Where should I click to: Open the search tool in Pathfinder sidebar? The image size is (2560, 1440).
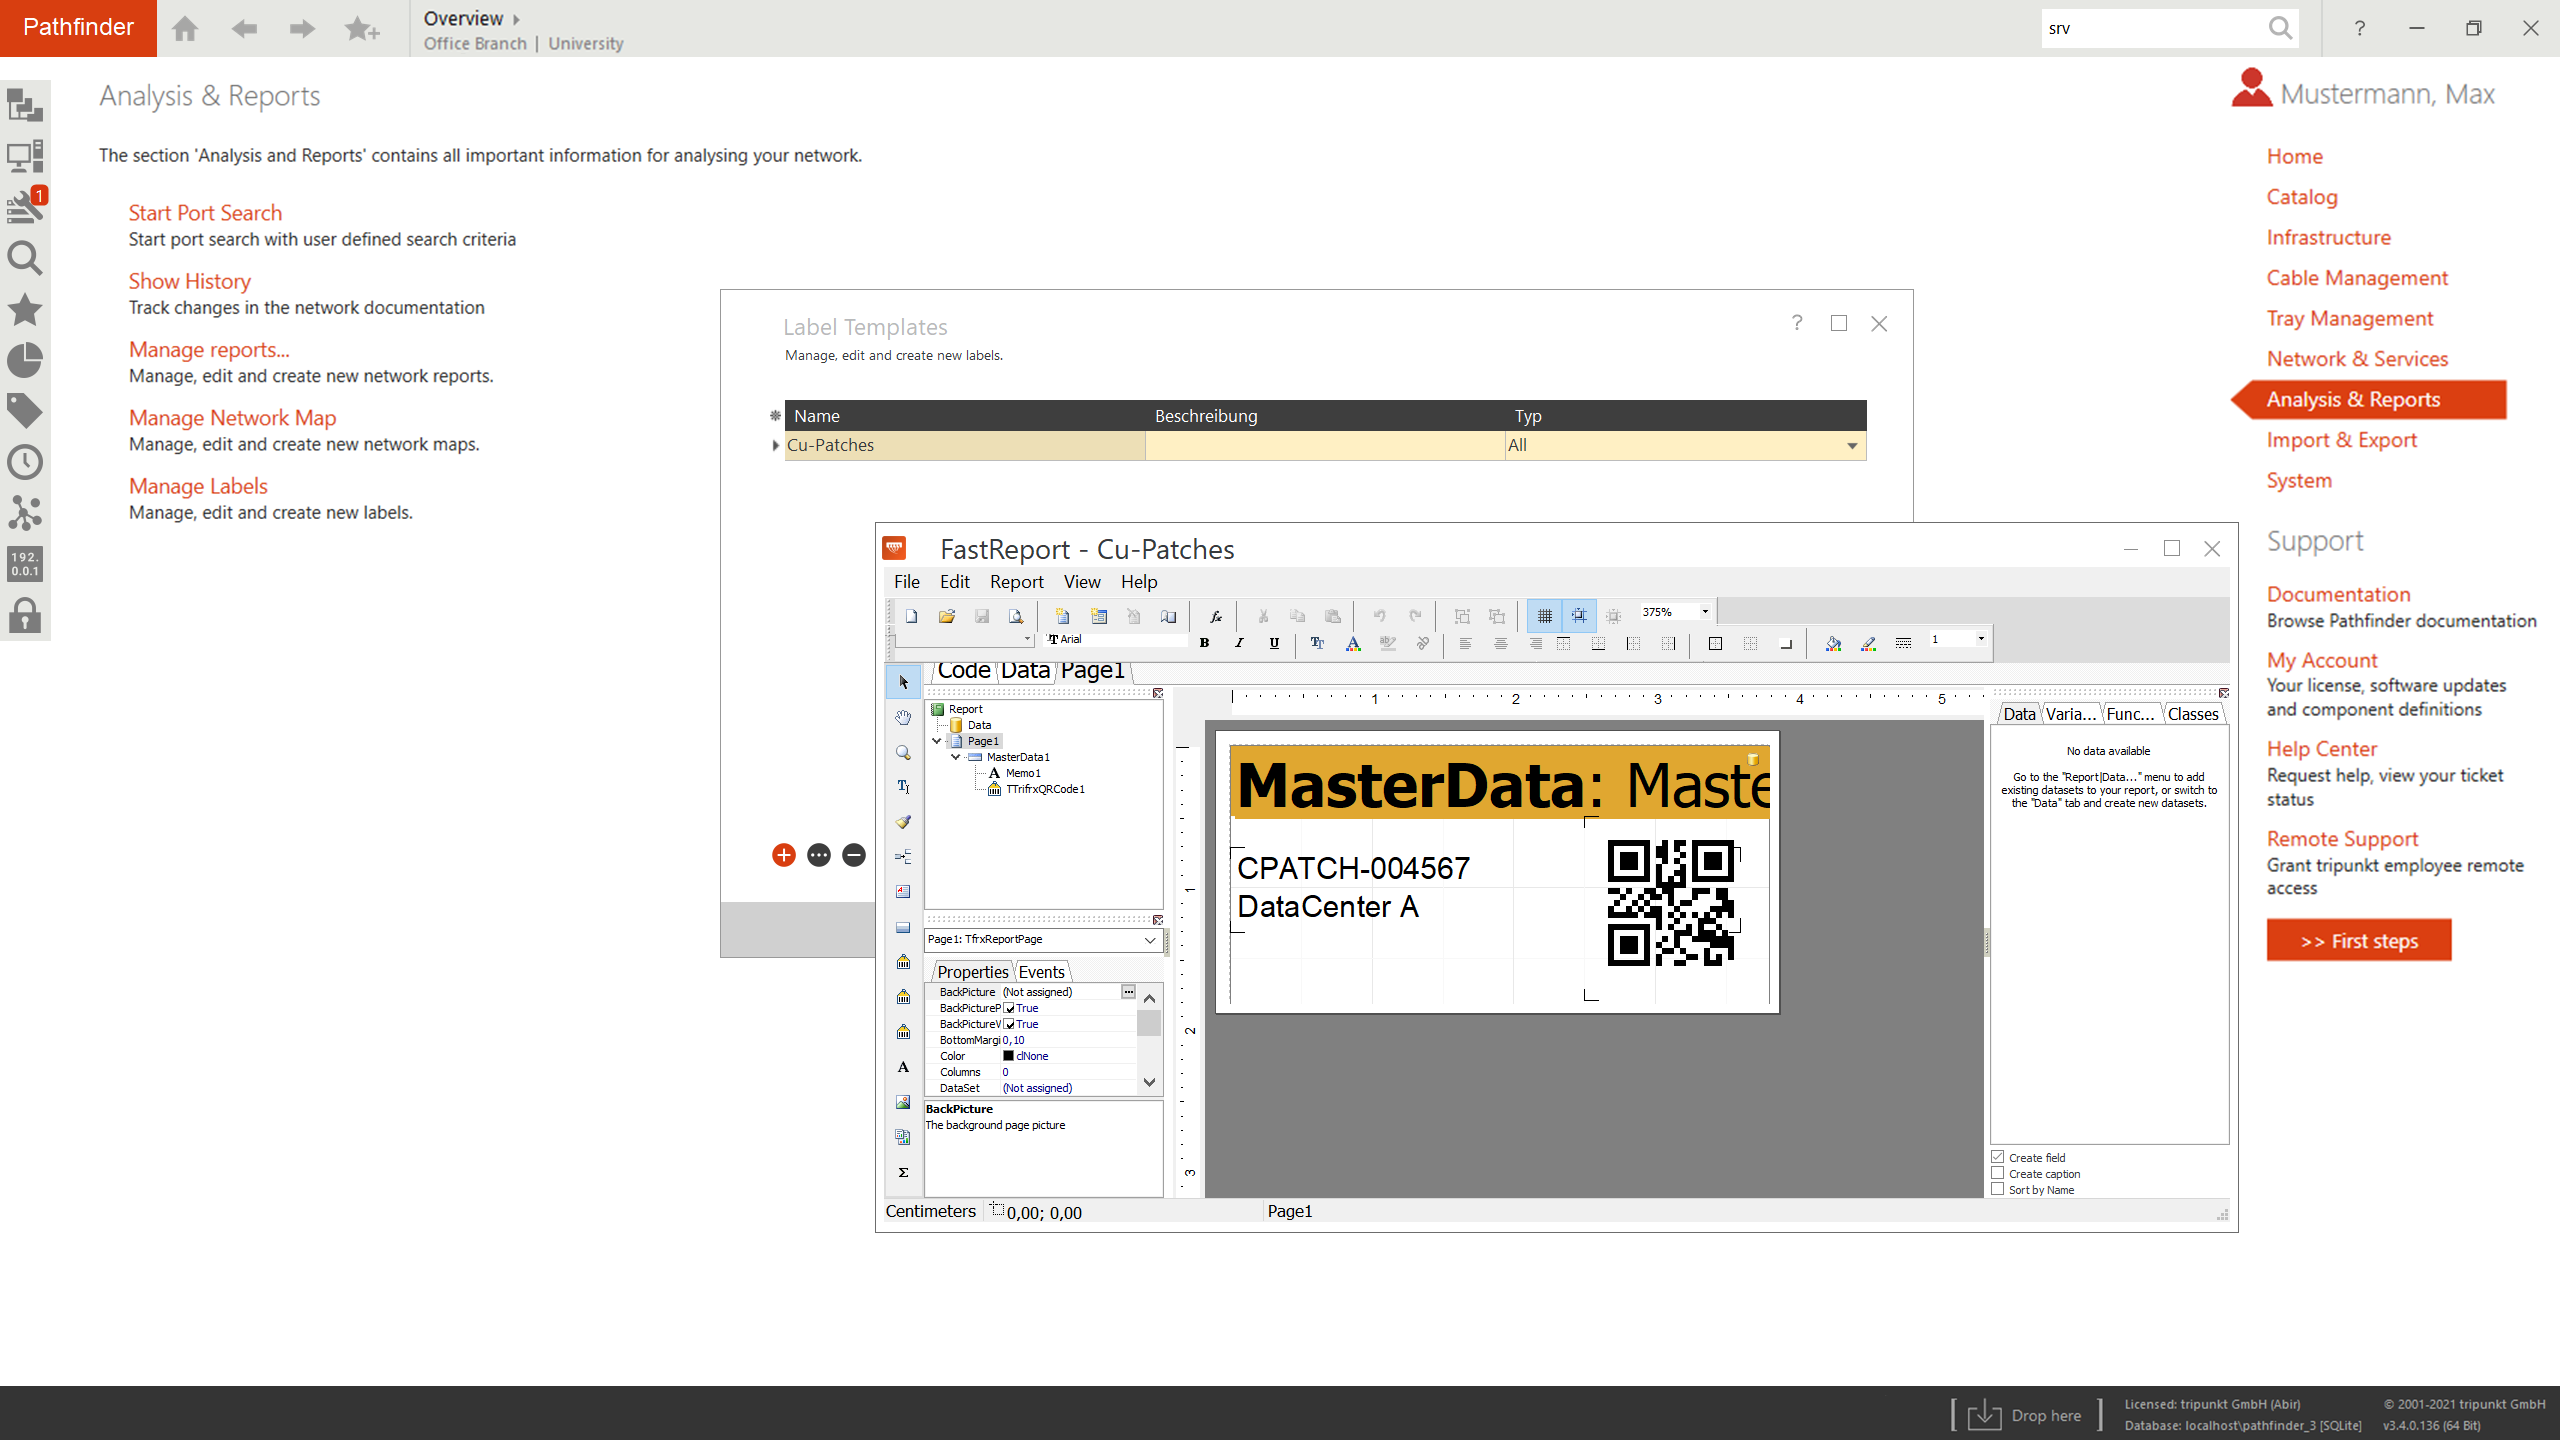[x=25, y=259]
